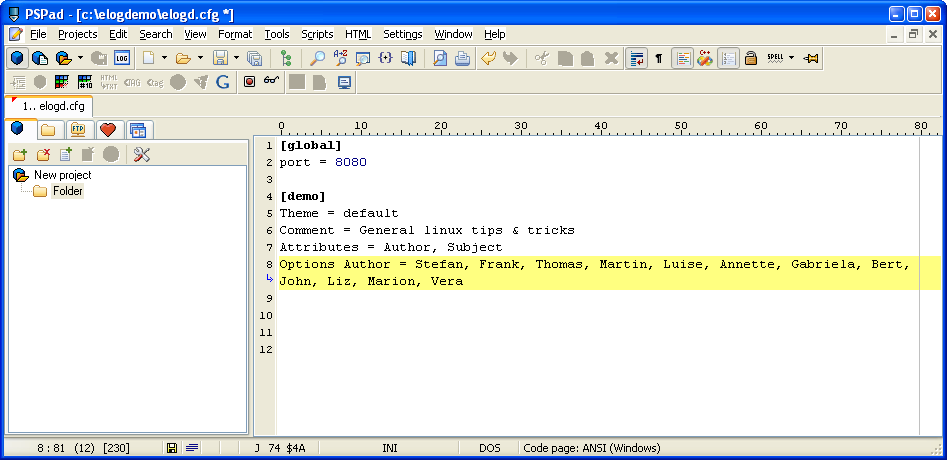The image size is (947, 460).
Task: Open the HTML menu
Action: coord(358,34)
